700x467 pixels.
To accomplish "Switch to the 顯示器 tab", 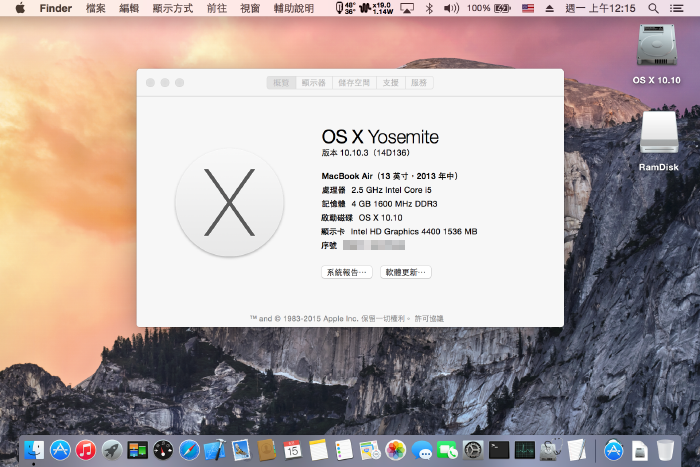I will (x=314, y=83).
